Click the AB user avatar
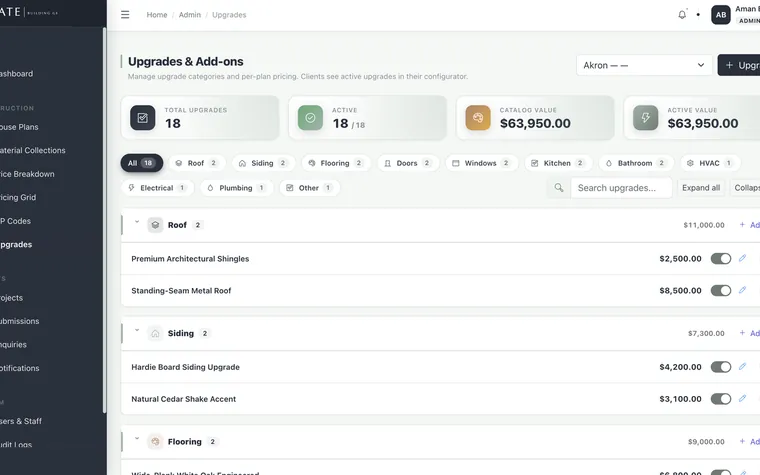This screenshot has height=475, width=760. point(721,15)
